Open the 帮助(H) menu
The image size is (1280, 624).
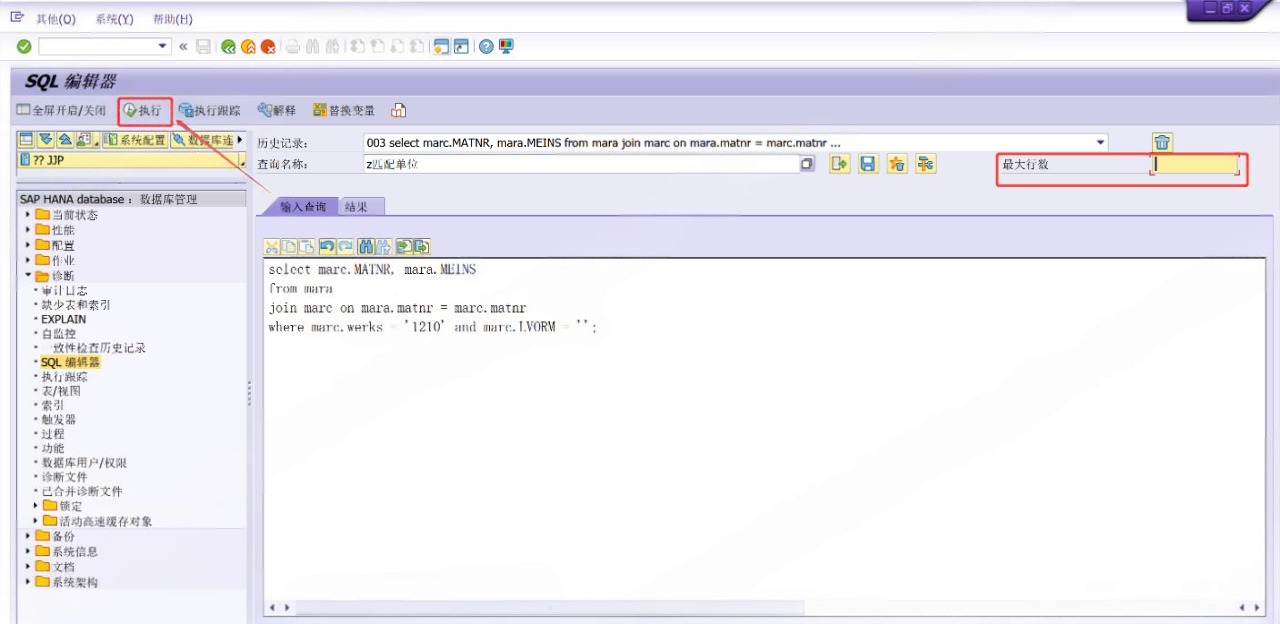point(172,19)
